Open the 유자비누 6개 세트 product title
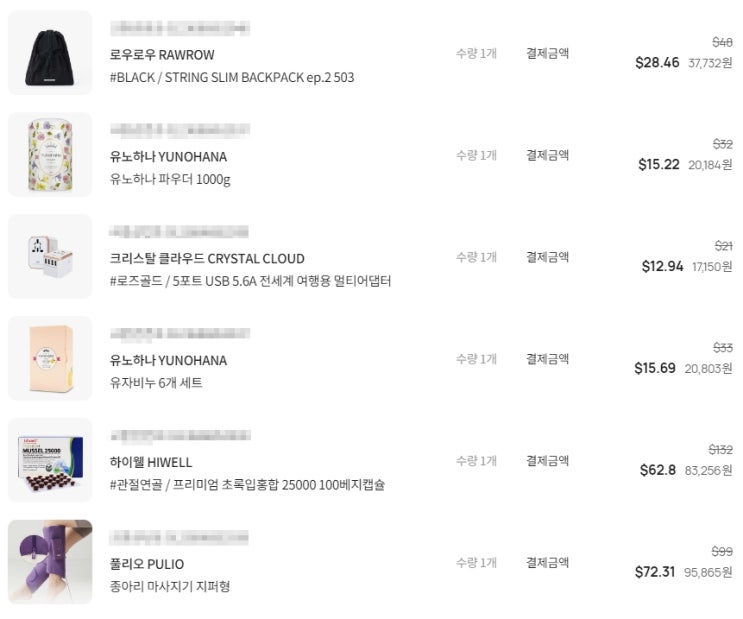743x619 pixels. pos(156,384)
